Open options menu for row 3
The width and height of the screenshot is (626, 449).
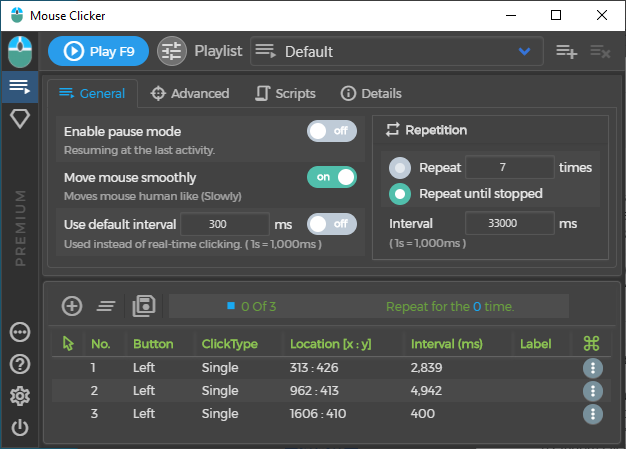(592, 414)
